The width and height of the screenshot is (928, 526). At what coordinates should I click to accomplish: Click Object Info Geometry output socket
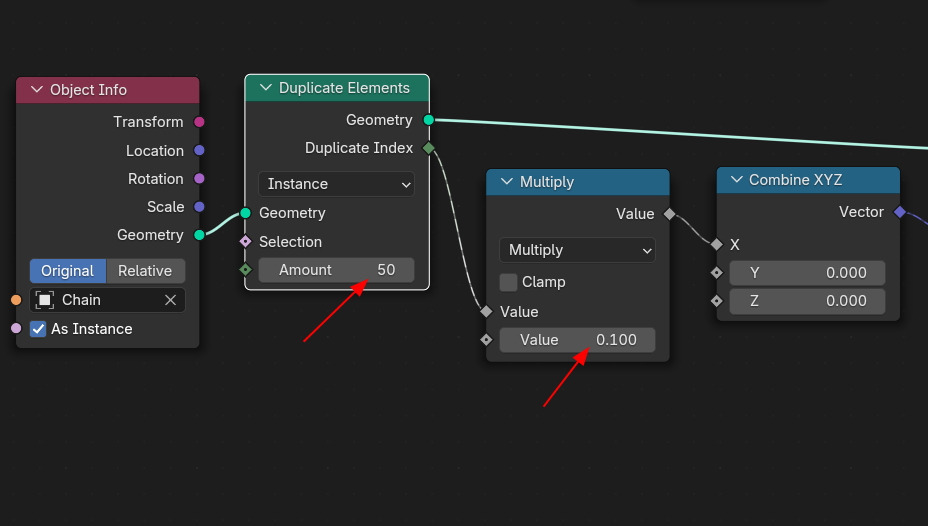point(199,235)
